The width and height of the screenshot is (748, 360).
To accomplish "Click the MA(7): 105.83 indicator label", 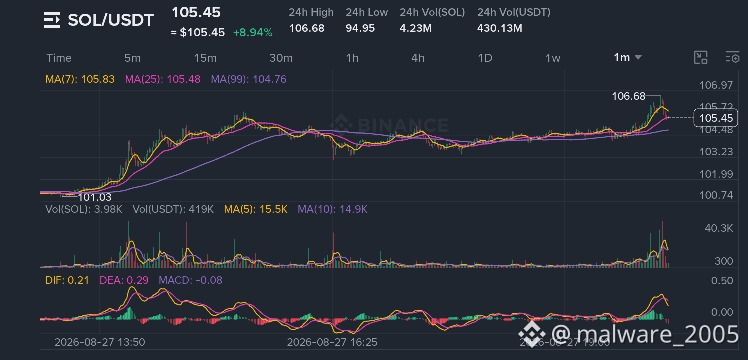I will coord(80,79).
